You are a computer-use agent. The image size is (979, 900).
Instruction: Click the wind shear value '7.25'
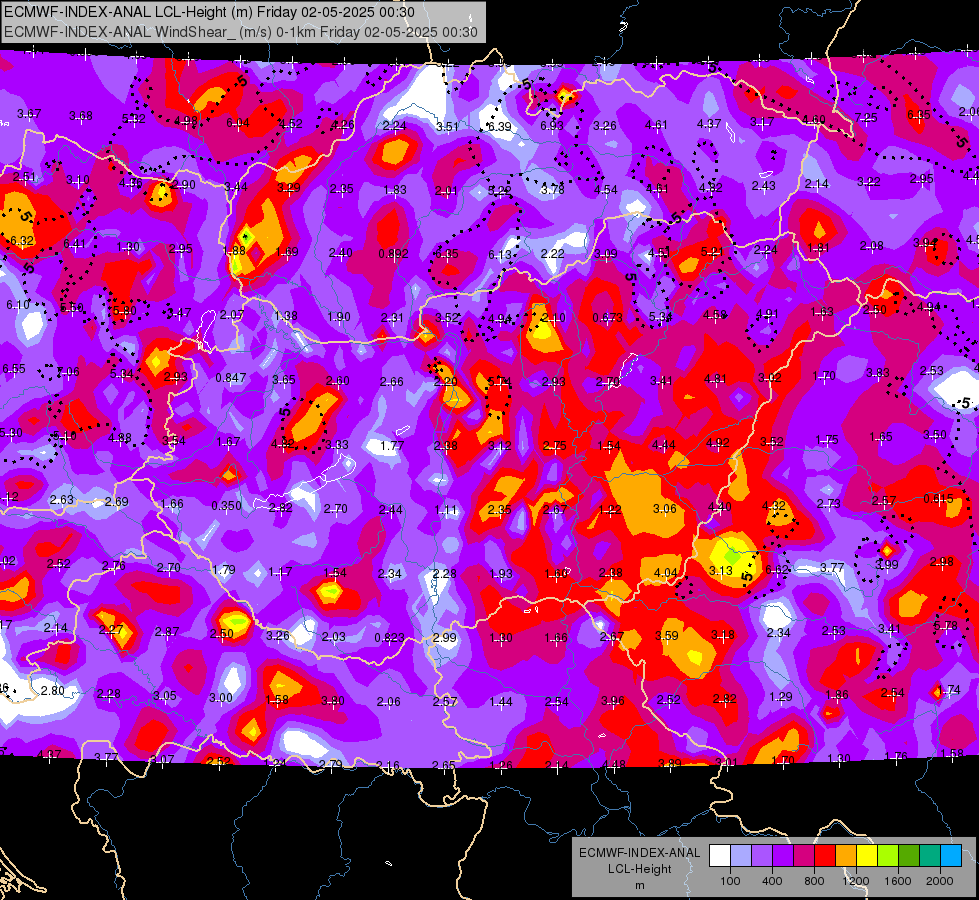pyautogui.click(x=866, y=117)
